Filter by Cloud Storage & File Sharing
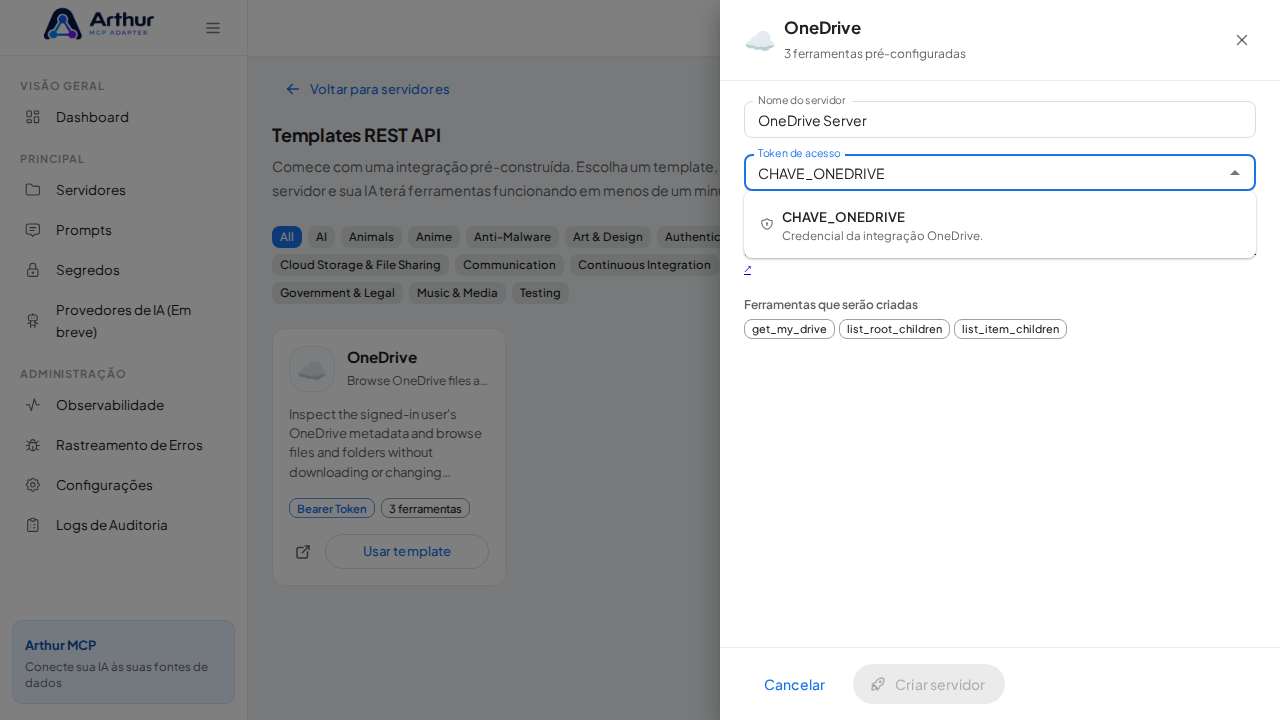Screen dimensions: 1280x720 click(360, 265)
